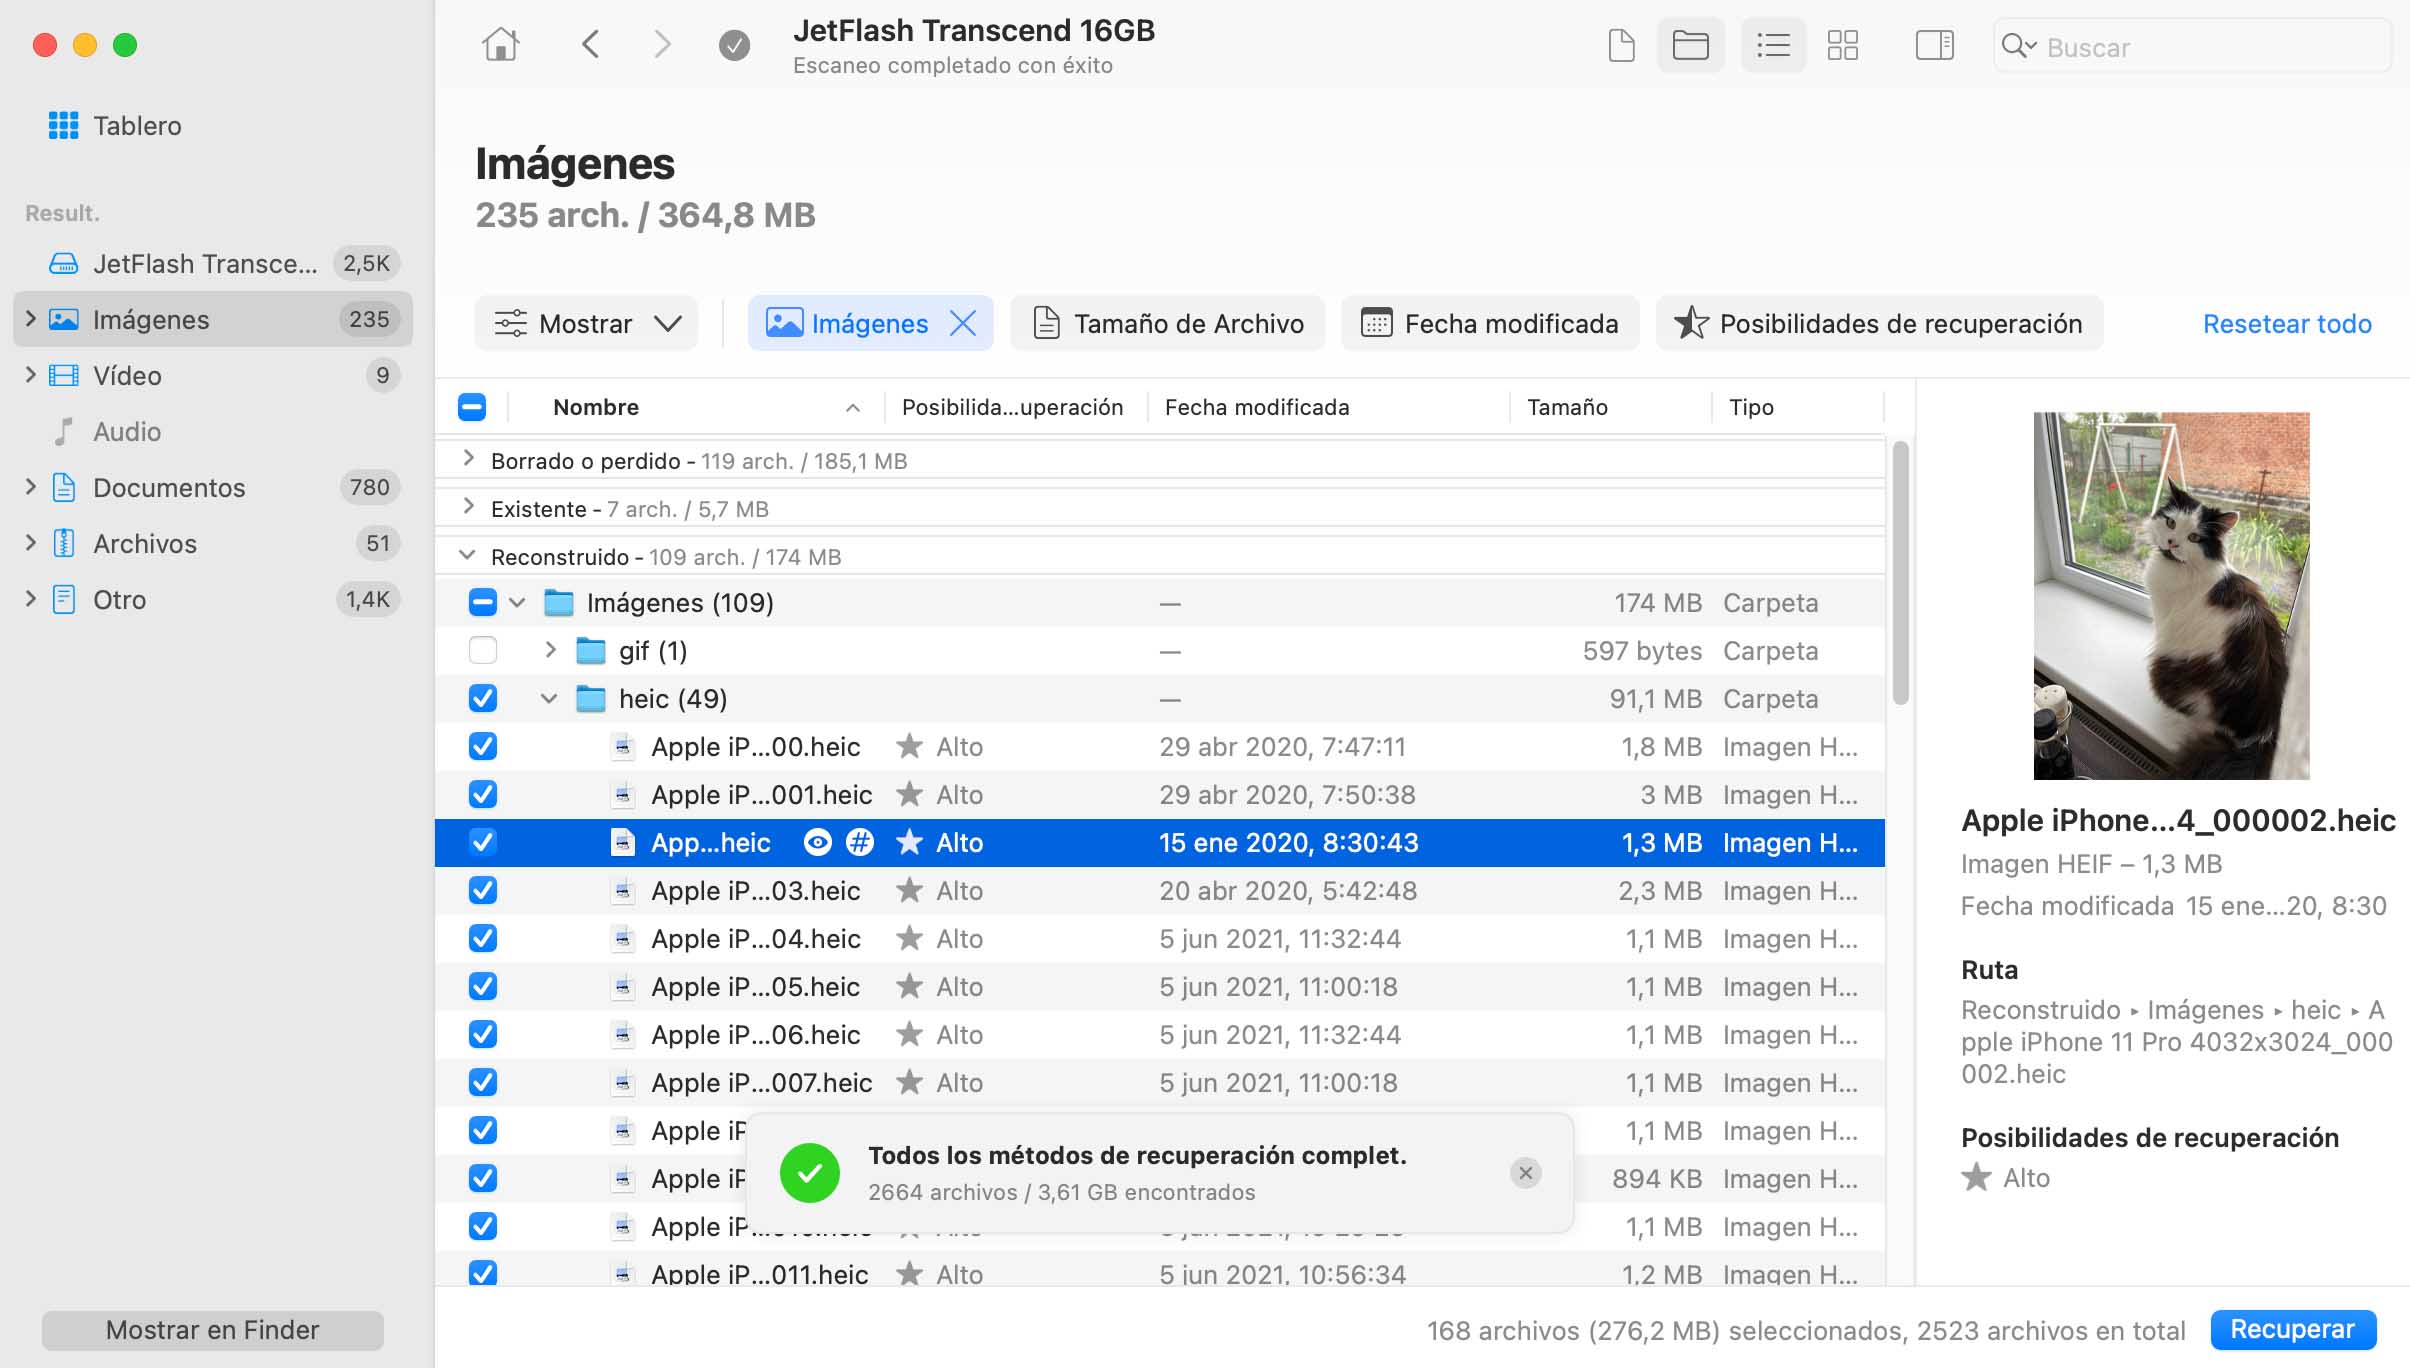This screenshot has width=2410, height=1368.
Task: Open the Otro category in sidebar
Action: pos(213,599)
